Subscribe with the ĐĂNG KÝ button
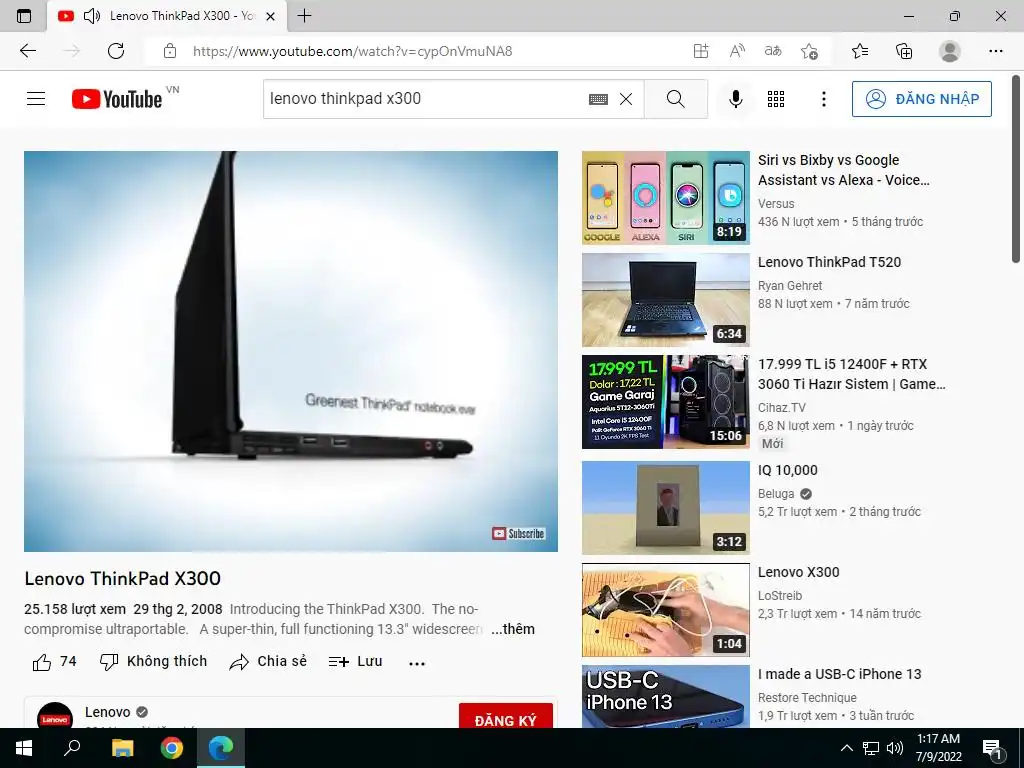 click(505, 718)
